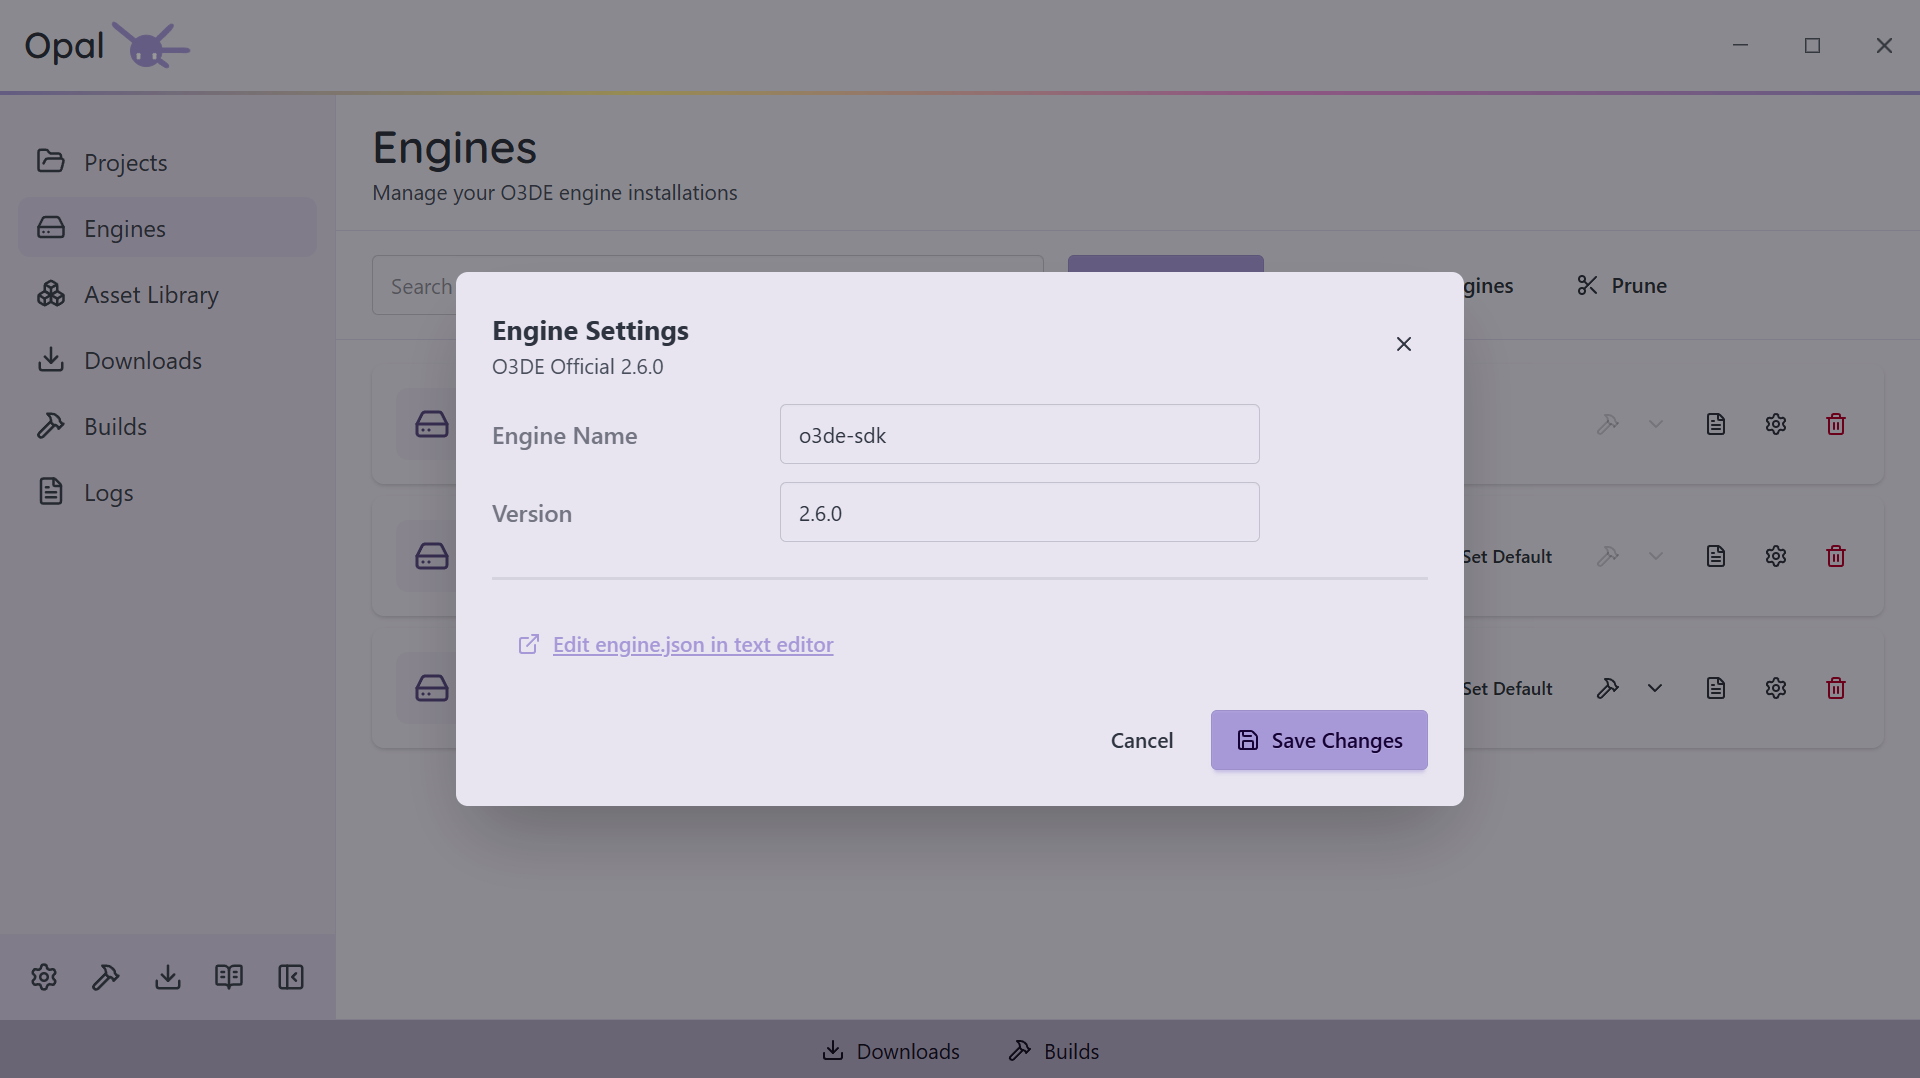Image resolution: width=1920 pixels, height=1078 pixels.
Task: Open the Projects page in sidebar
Action: click(167, 162)
